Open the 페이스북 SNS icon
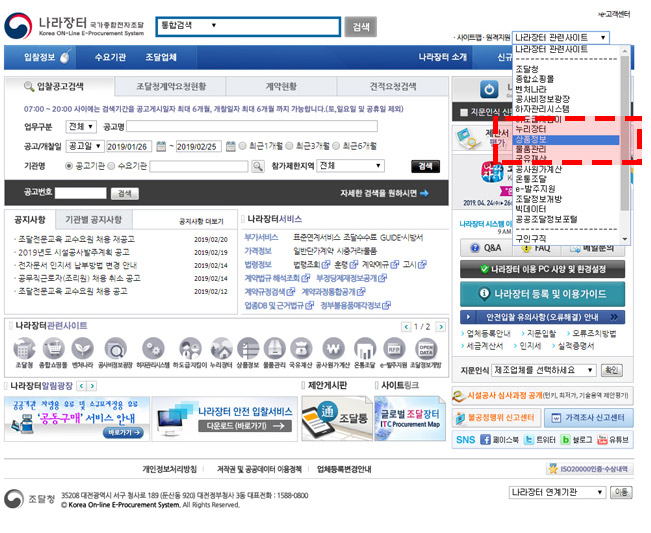Image resolution: width=651 pixels, height=533 pixels. coord(485,440)
